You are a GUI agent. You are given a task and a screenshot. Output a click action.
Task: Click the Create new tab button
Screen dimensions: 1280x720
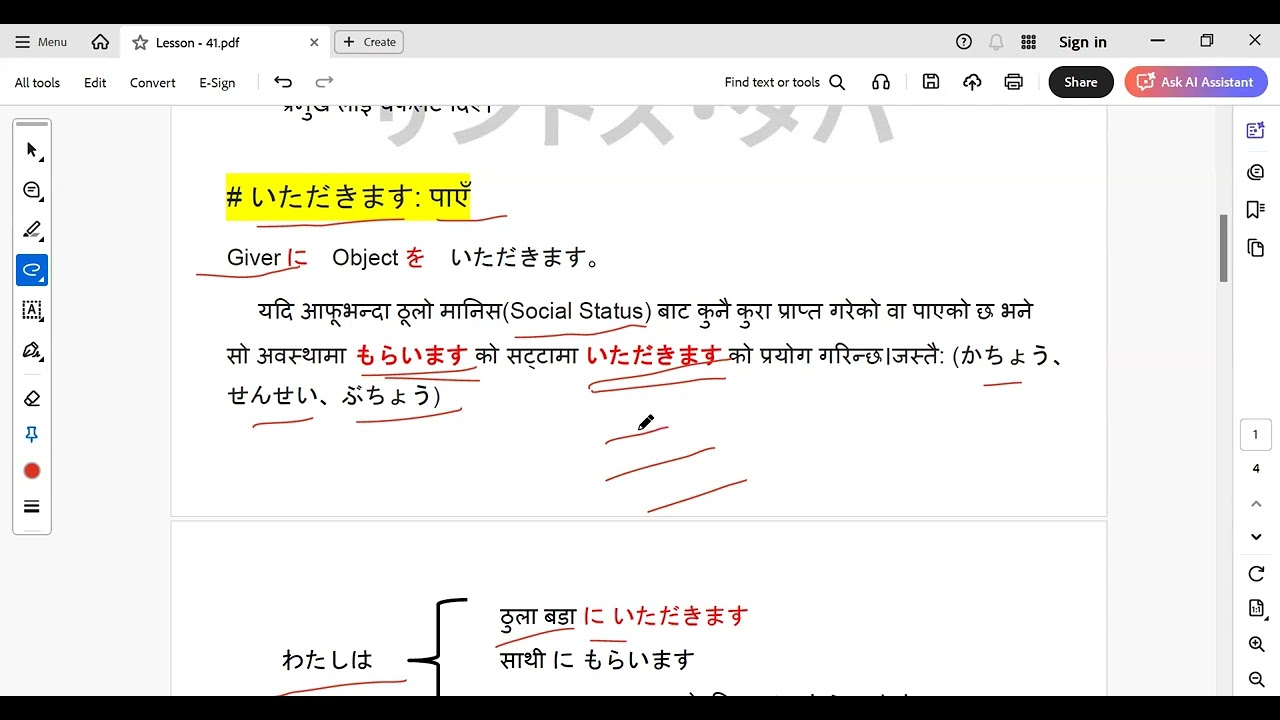tap(369, 42)
